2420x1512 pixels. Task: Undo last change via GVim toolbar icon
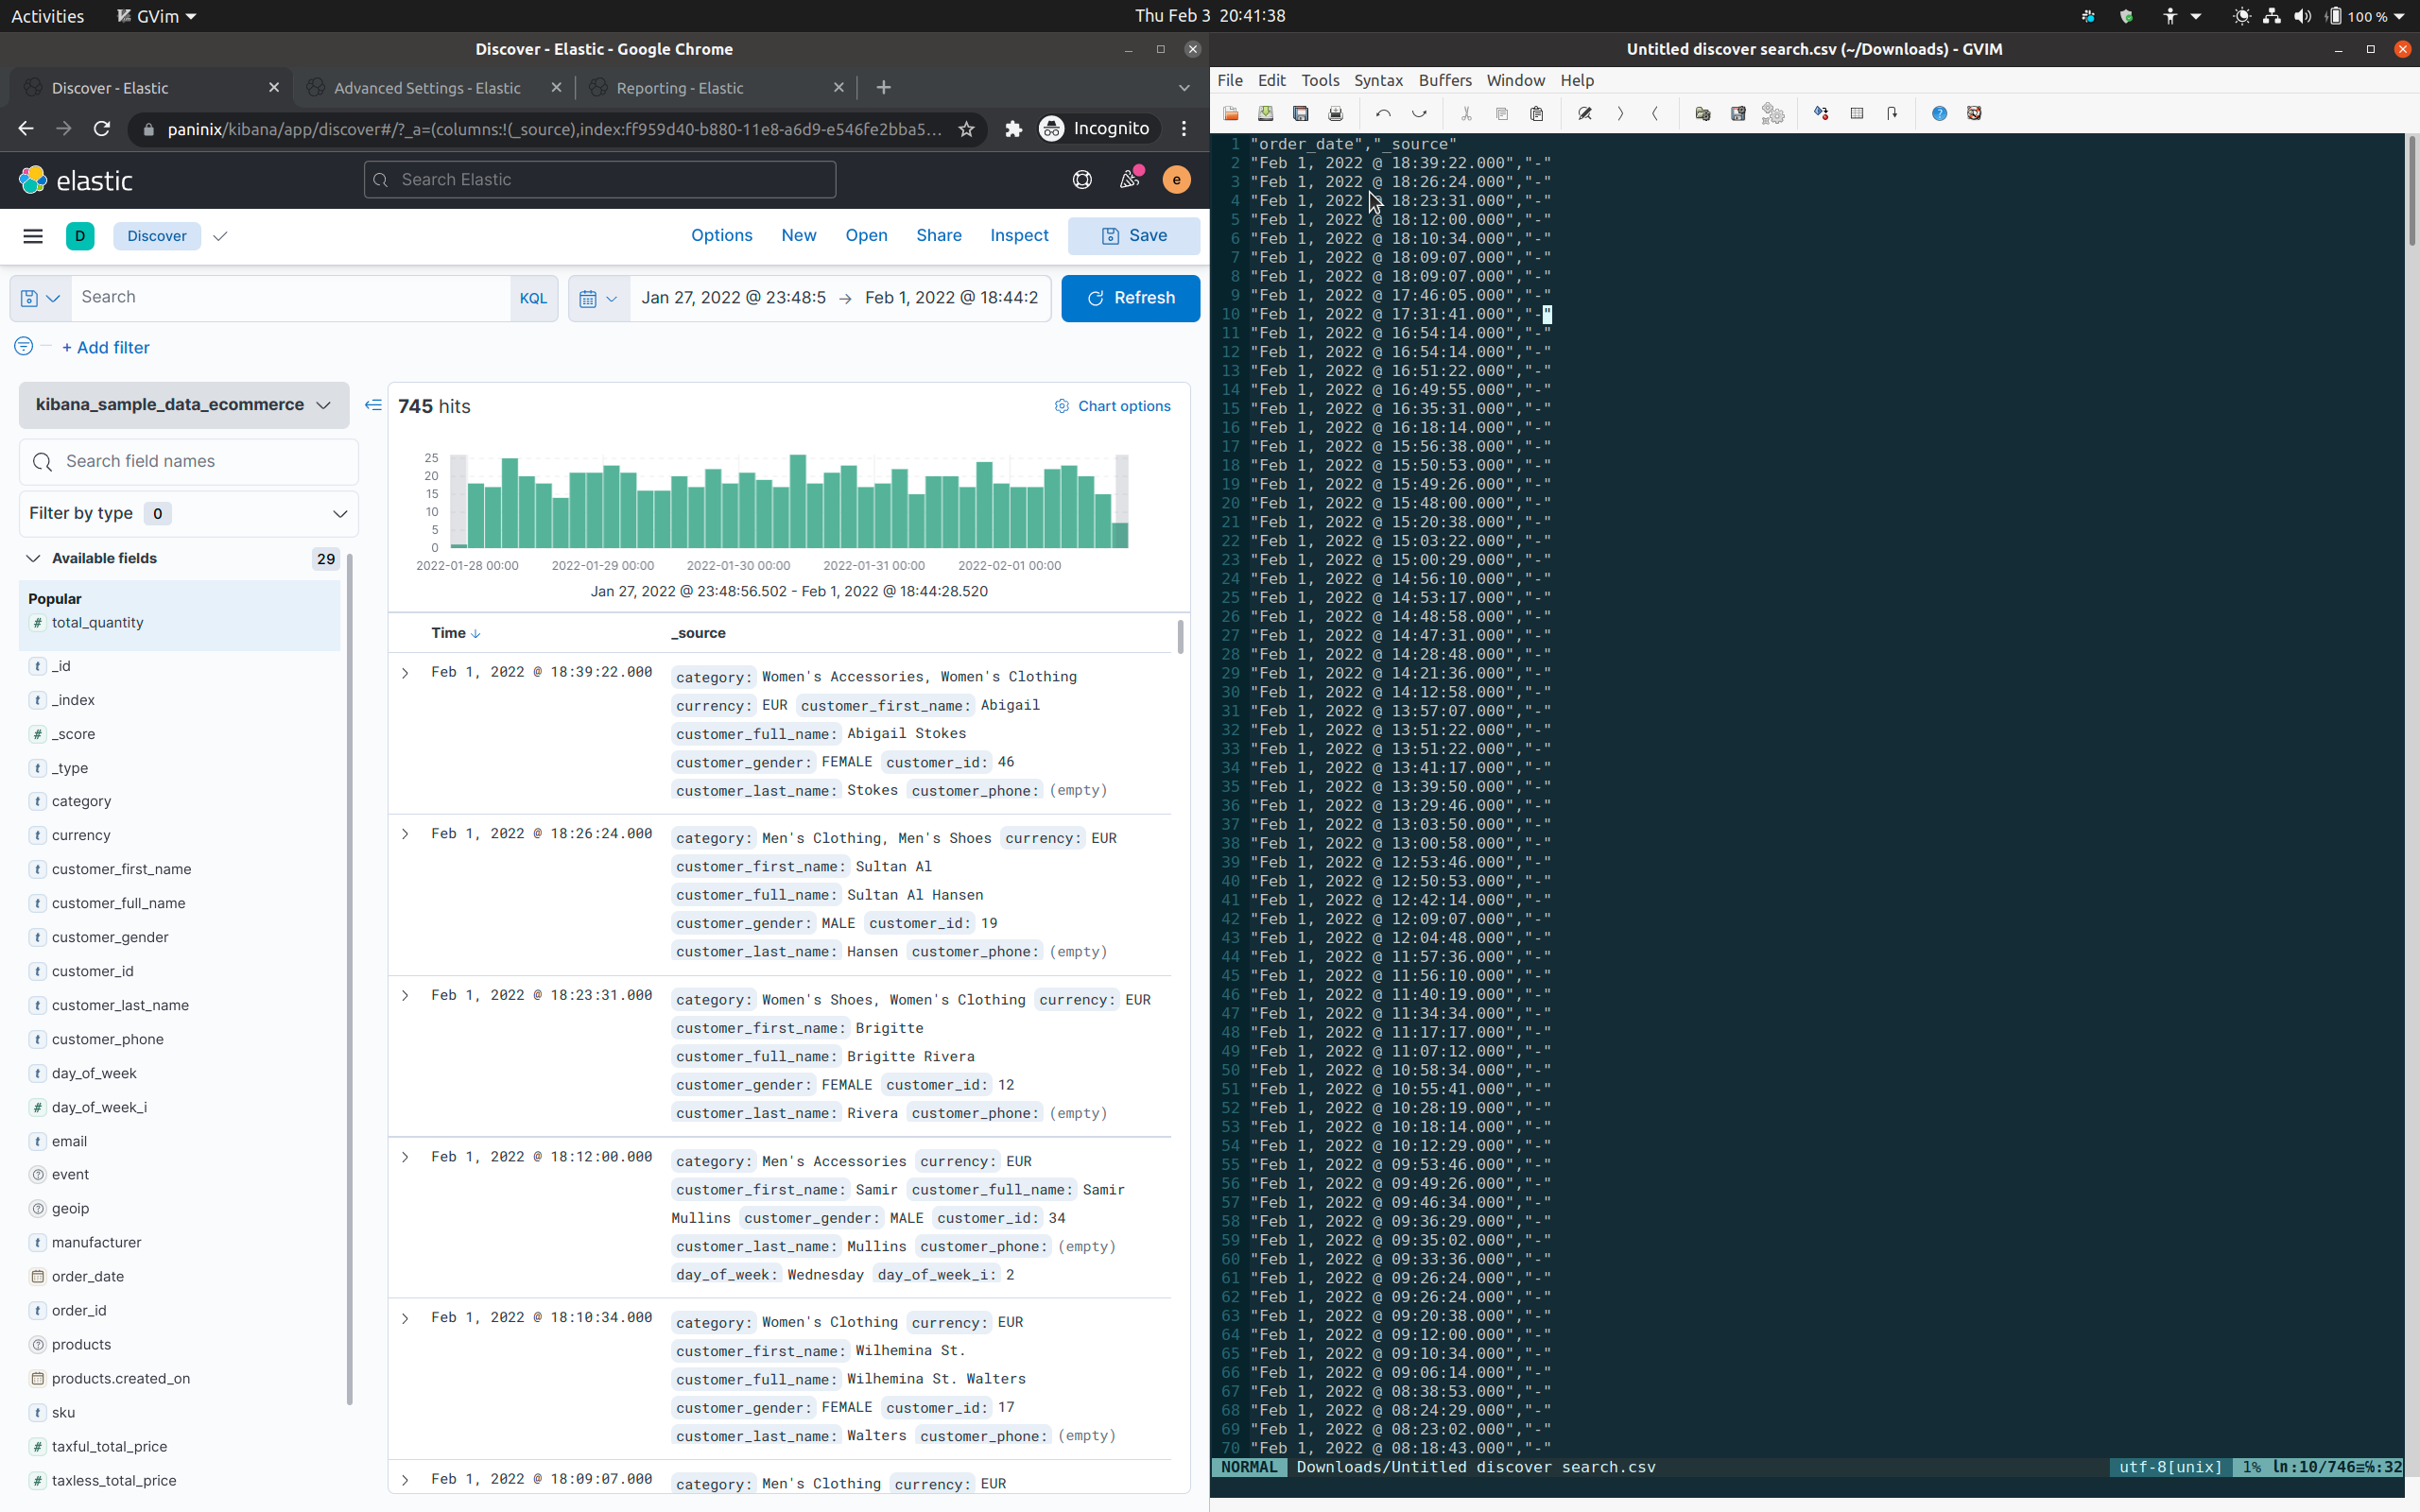(x=1384, y=113)
